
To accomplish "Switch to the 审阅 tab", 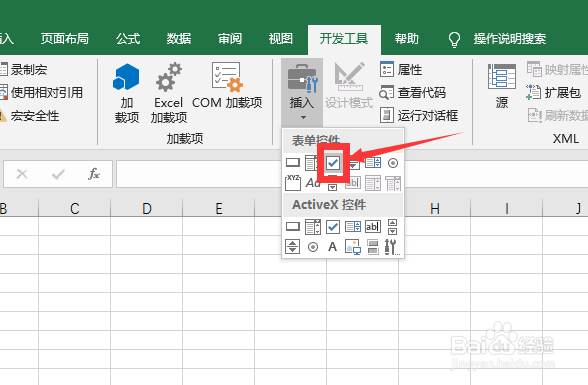I will (230, 39).
